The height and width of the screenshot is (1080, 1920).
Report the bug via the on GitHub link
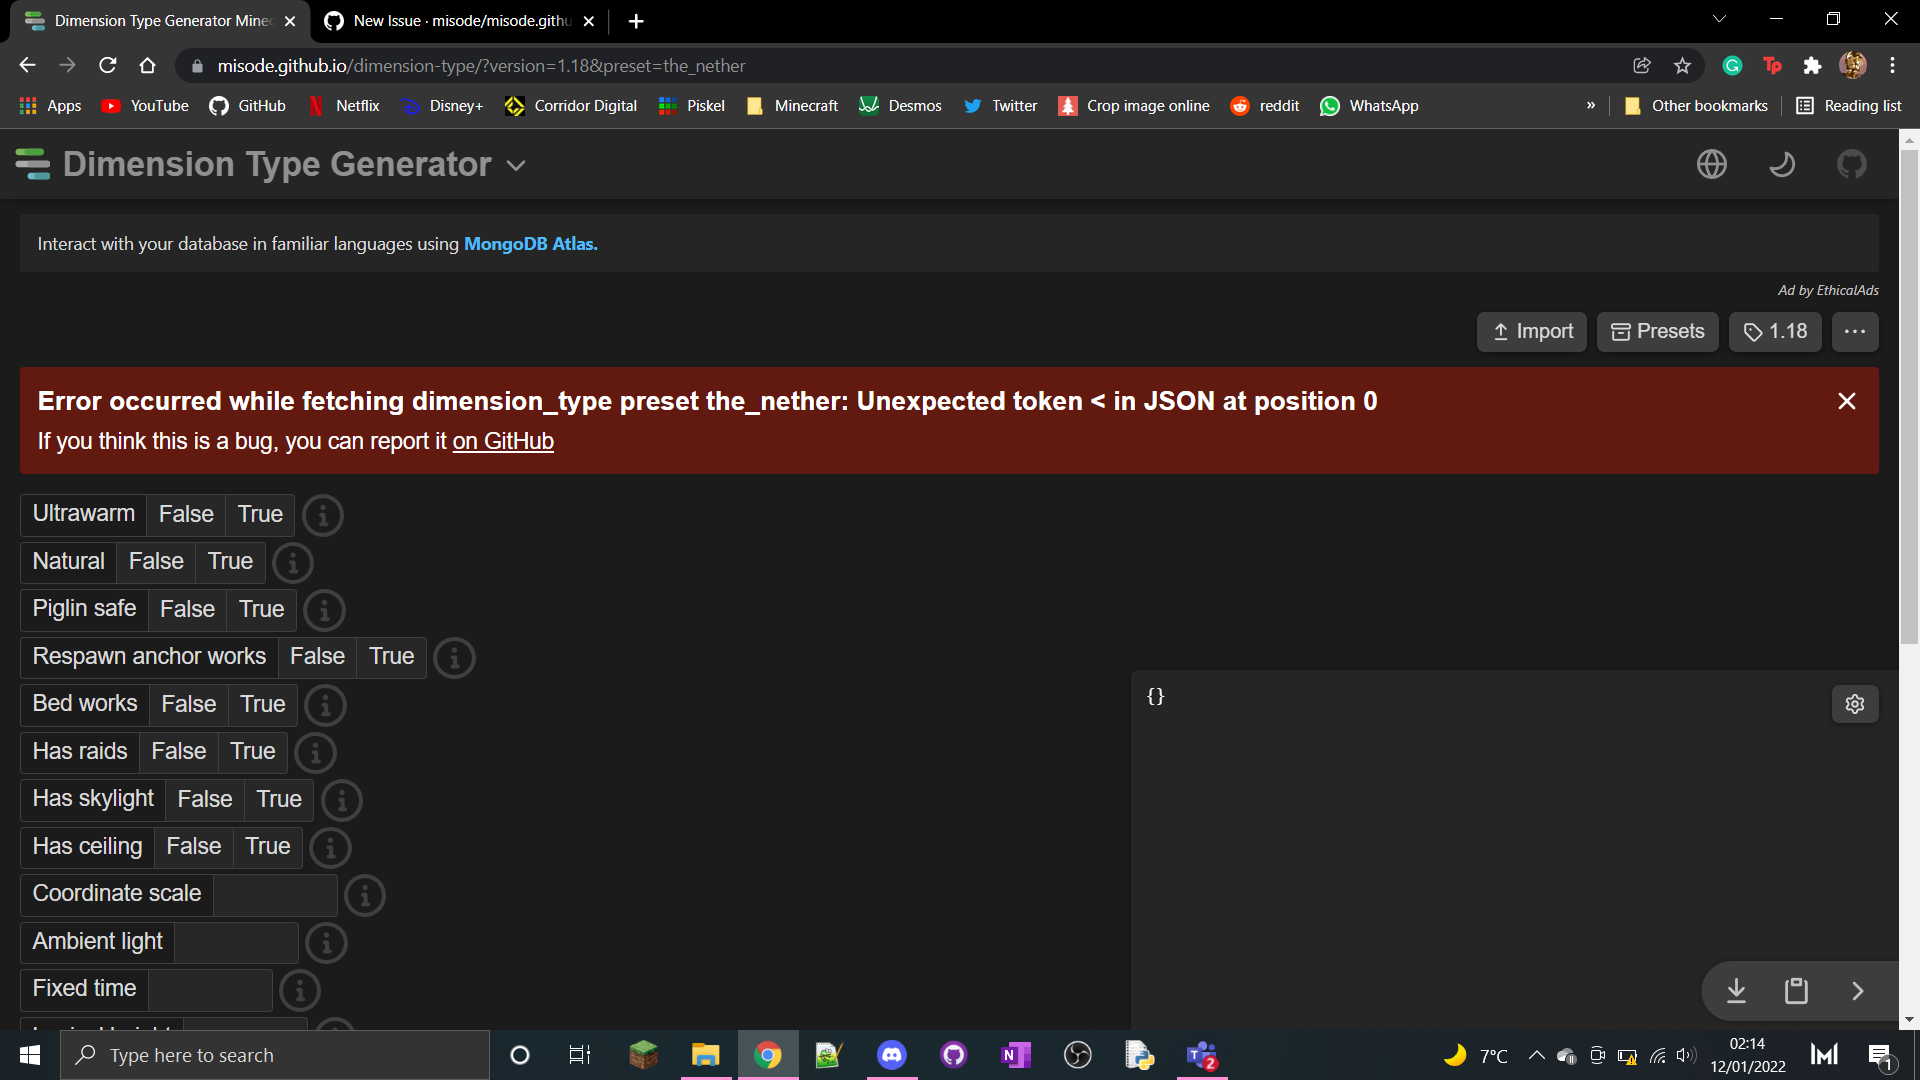503,441
